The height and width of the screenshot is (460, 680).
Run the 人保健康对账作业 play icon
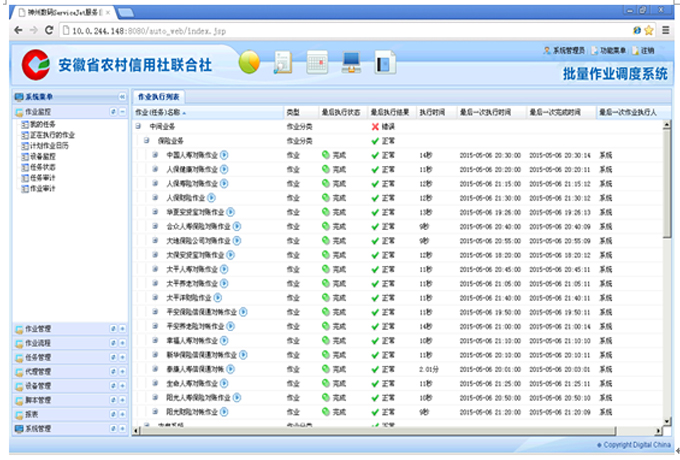click(224, 170)
